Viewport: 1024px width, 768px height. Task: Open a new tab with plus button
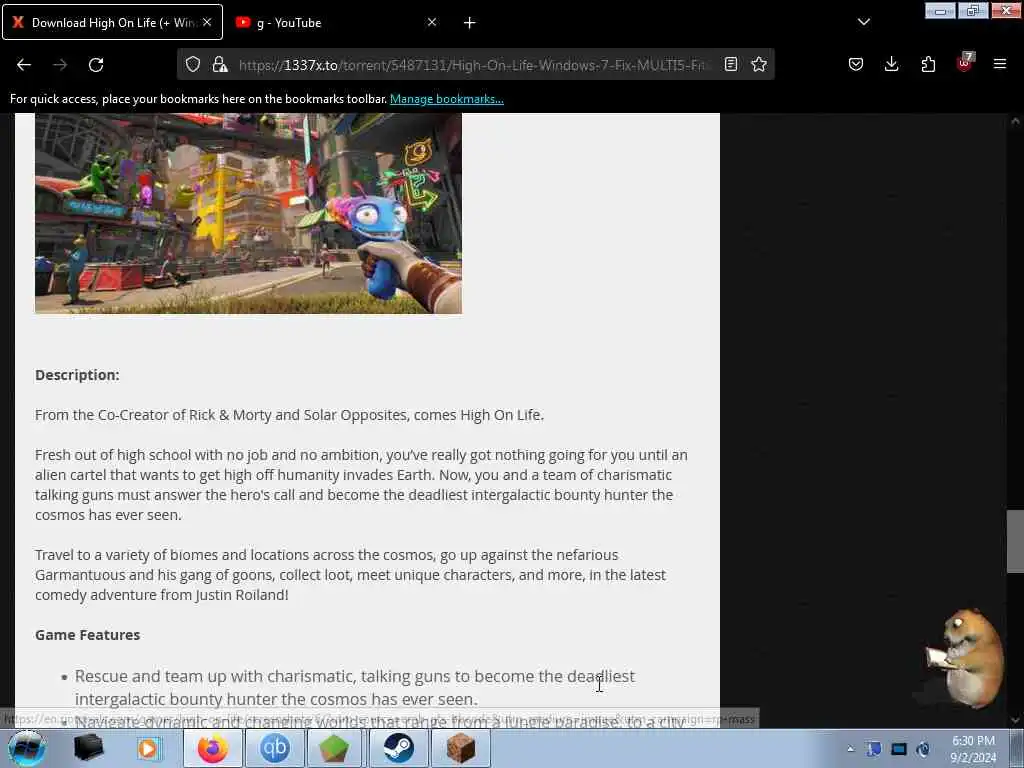point(470,23)
